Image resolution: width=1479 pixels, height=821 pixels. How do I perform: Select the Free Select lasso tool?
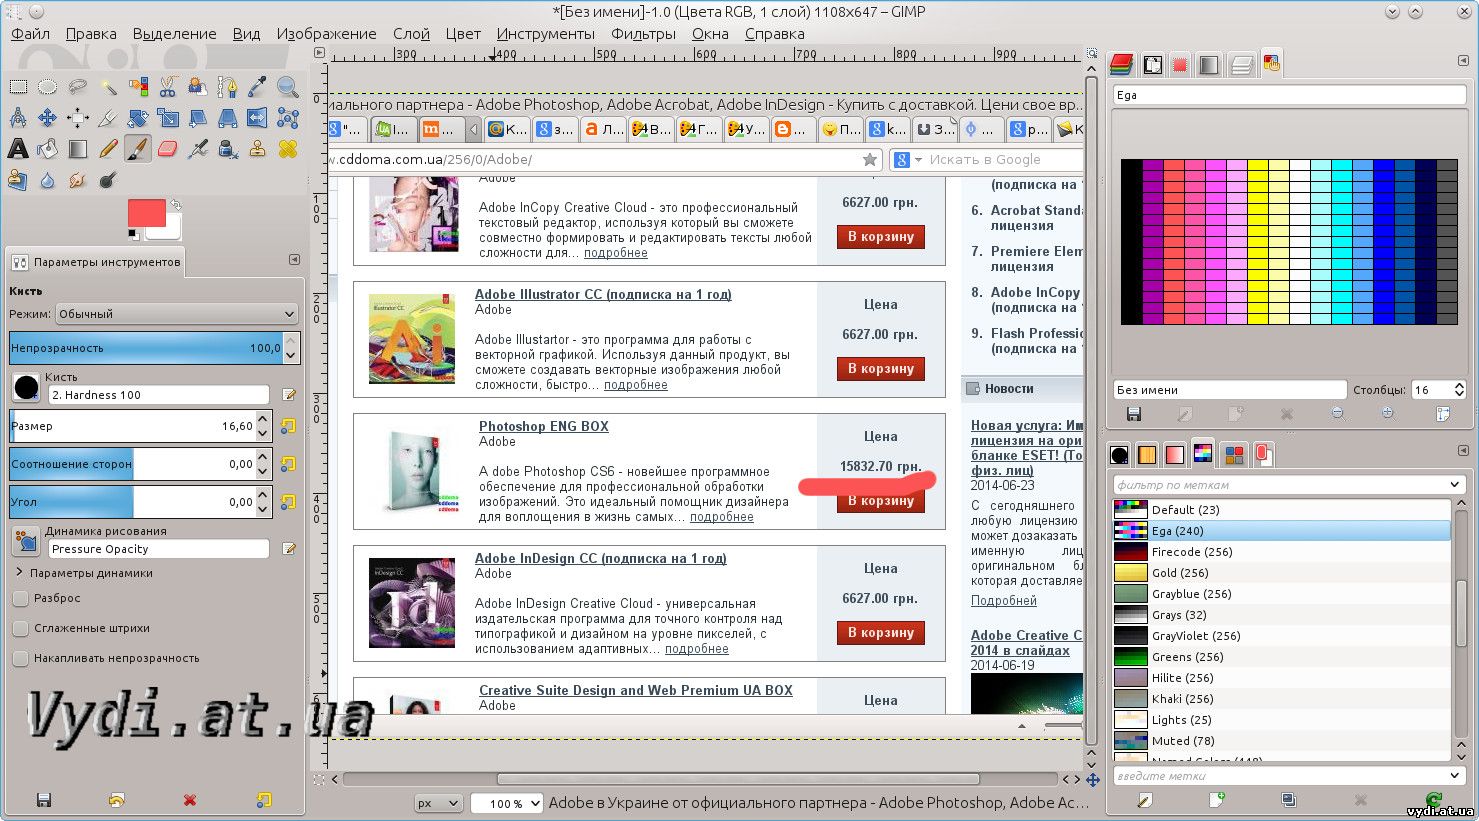[78, 87]
